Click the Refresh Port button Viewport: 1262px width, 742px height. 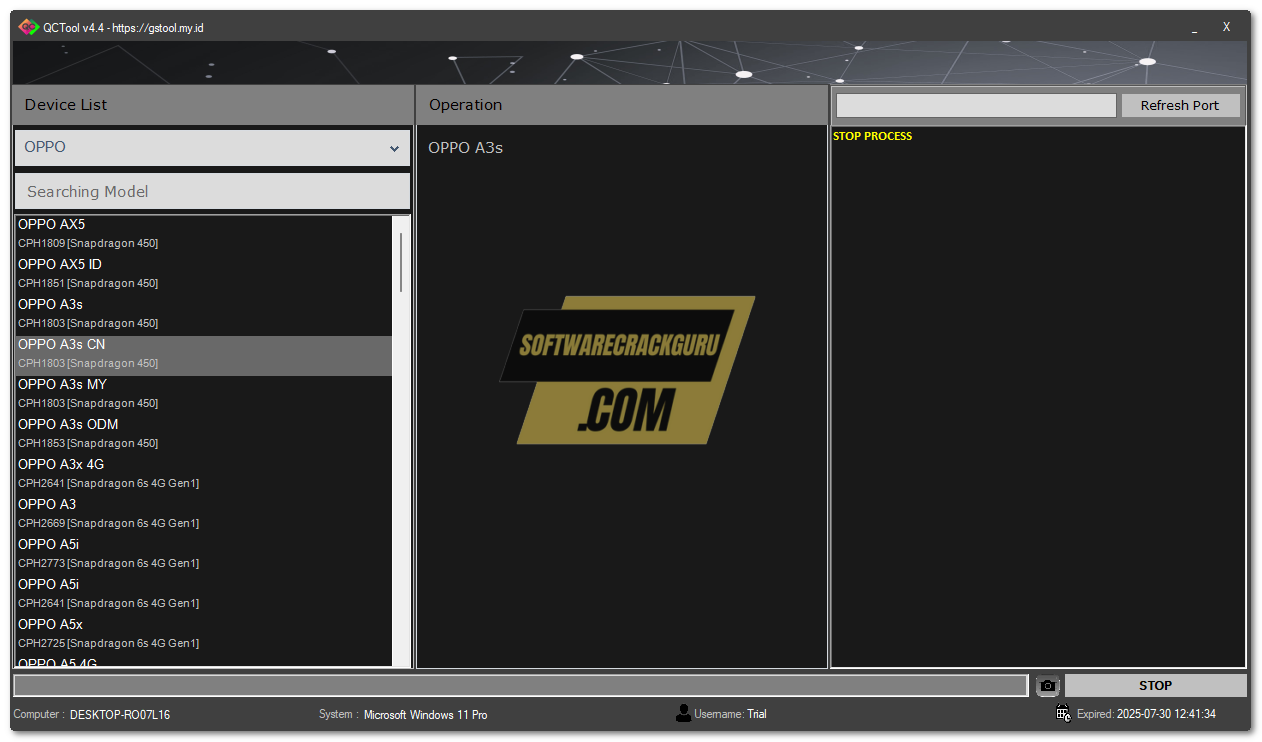point(1180,105)
